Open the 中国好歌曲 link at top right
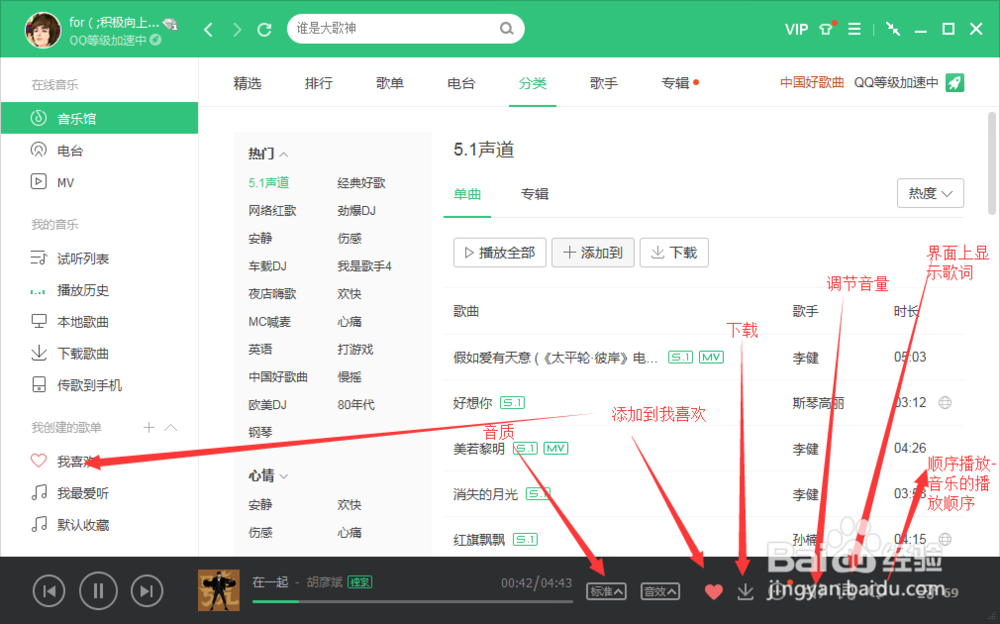The height and width of the screenshot is (624, 1000). (812, 83)
